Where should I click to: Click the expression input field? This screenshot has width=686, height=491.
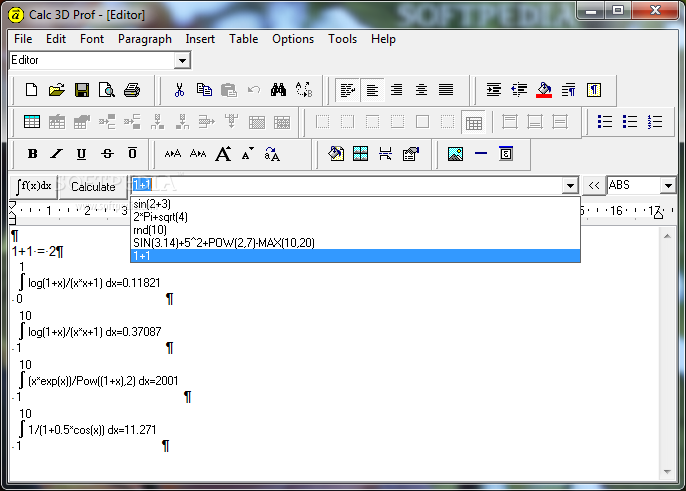[347, 186]
